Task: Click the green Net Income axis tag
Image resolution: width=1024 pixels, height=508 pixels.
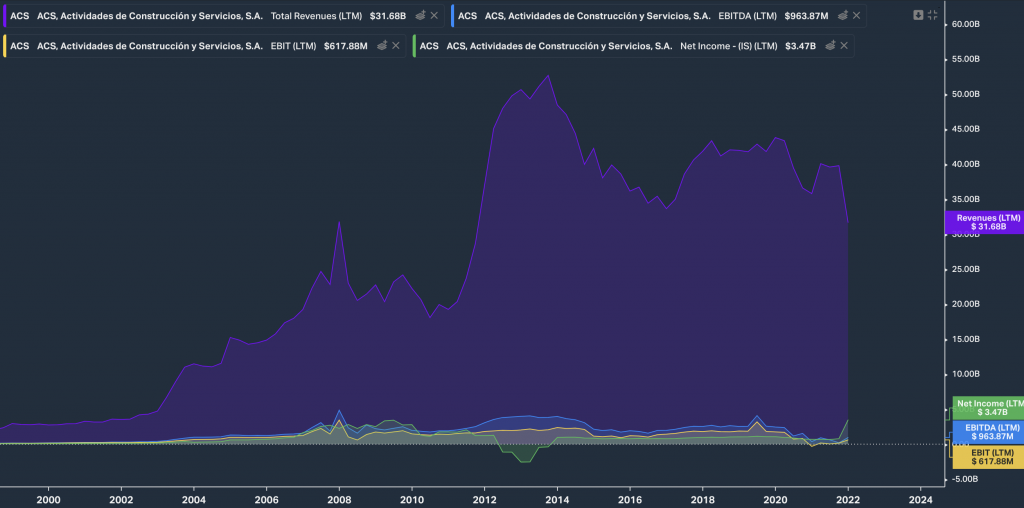Action: 987,407
